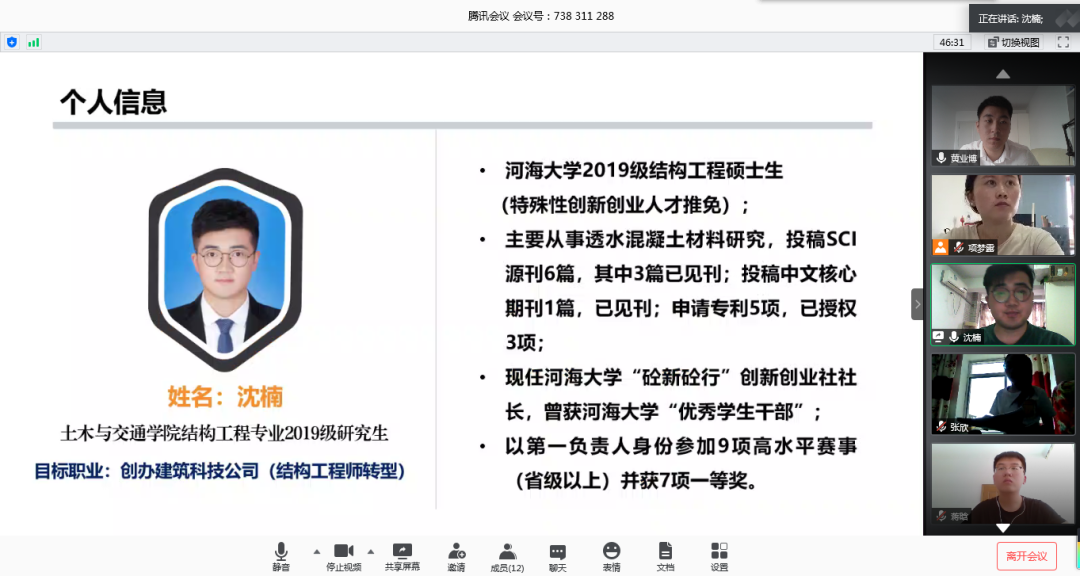This screenshot has width=1080, height=576.
Task: Click the blue security shield icon
Action: click(12, 42)
